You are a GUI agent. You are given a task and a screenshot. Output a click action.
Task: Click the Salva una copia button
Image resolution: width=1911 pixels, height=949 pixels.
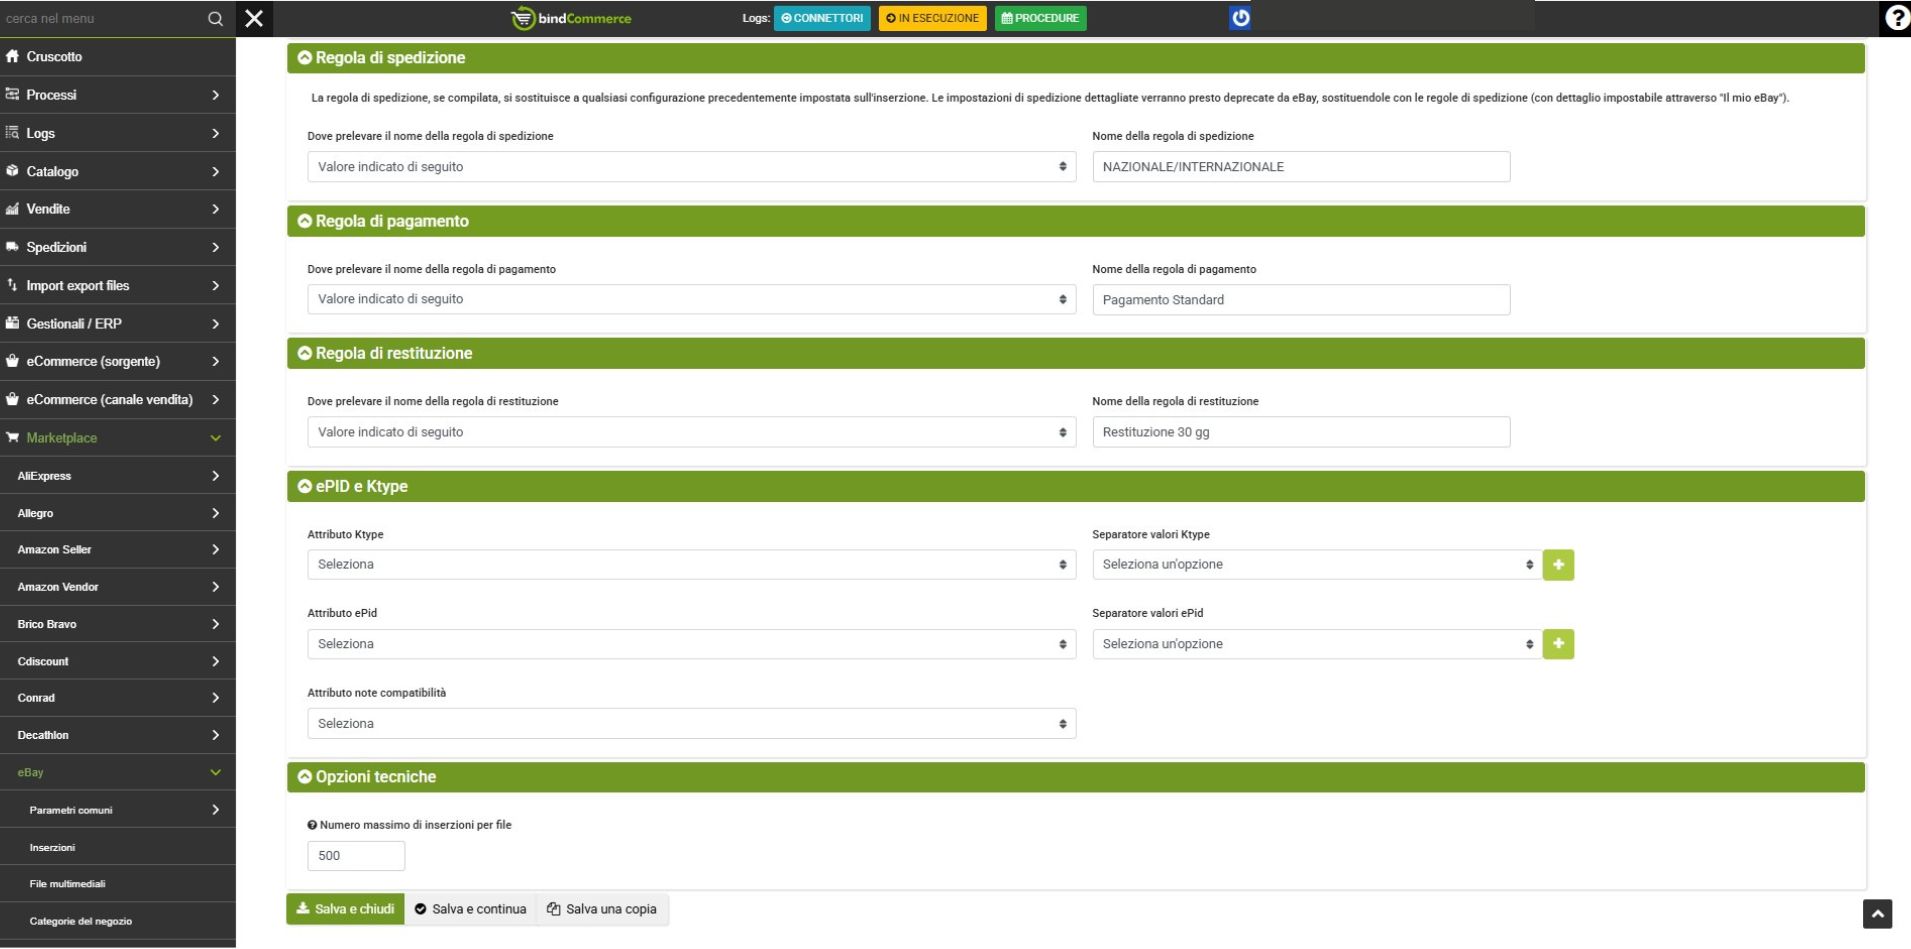point(602,909)
